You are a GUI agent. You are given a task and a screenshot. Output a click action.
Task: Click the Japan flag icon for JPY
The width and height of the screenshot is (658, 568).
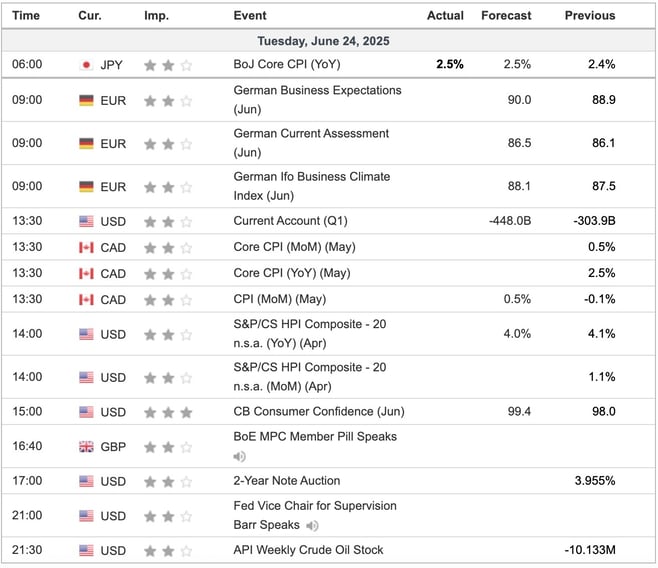(x=86, y=65)
